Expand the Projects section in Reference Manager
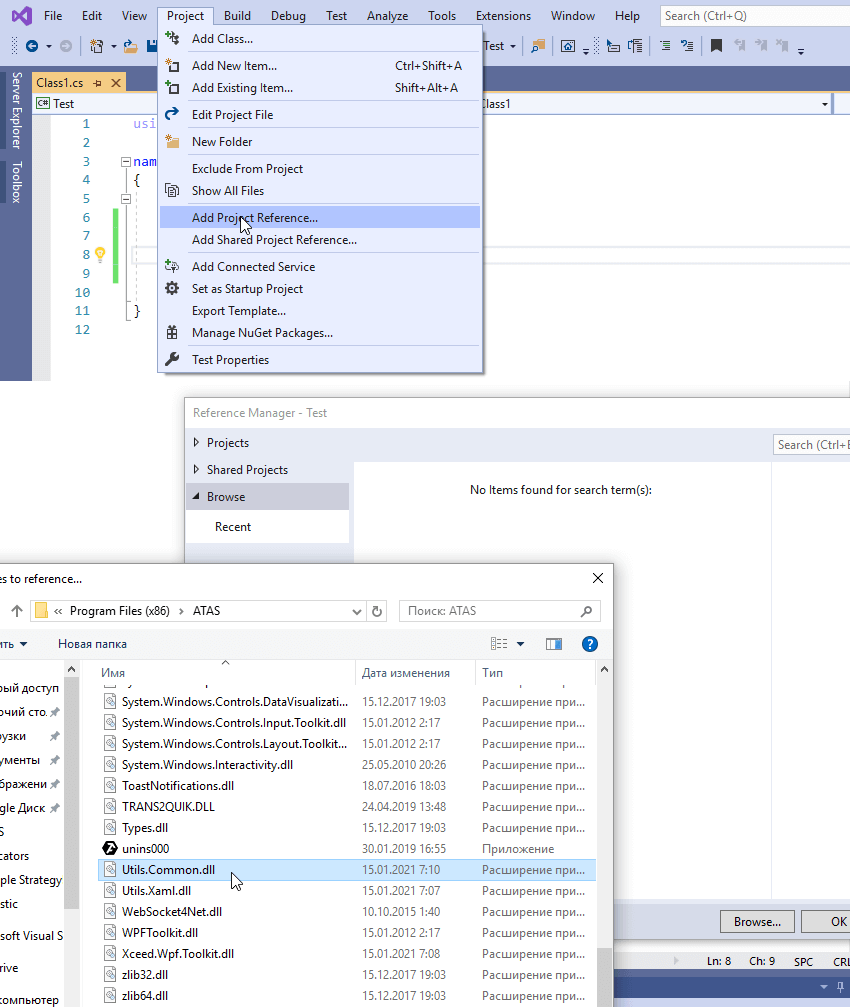The height and width of the screenshot is (1007, 850). [195, 443]
